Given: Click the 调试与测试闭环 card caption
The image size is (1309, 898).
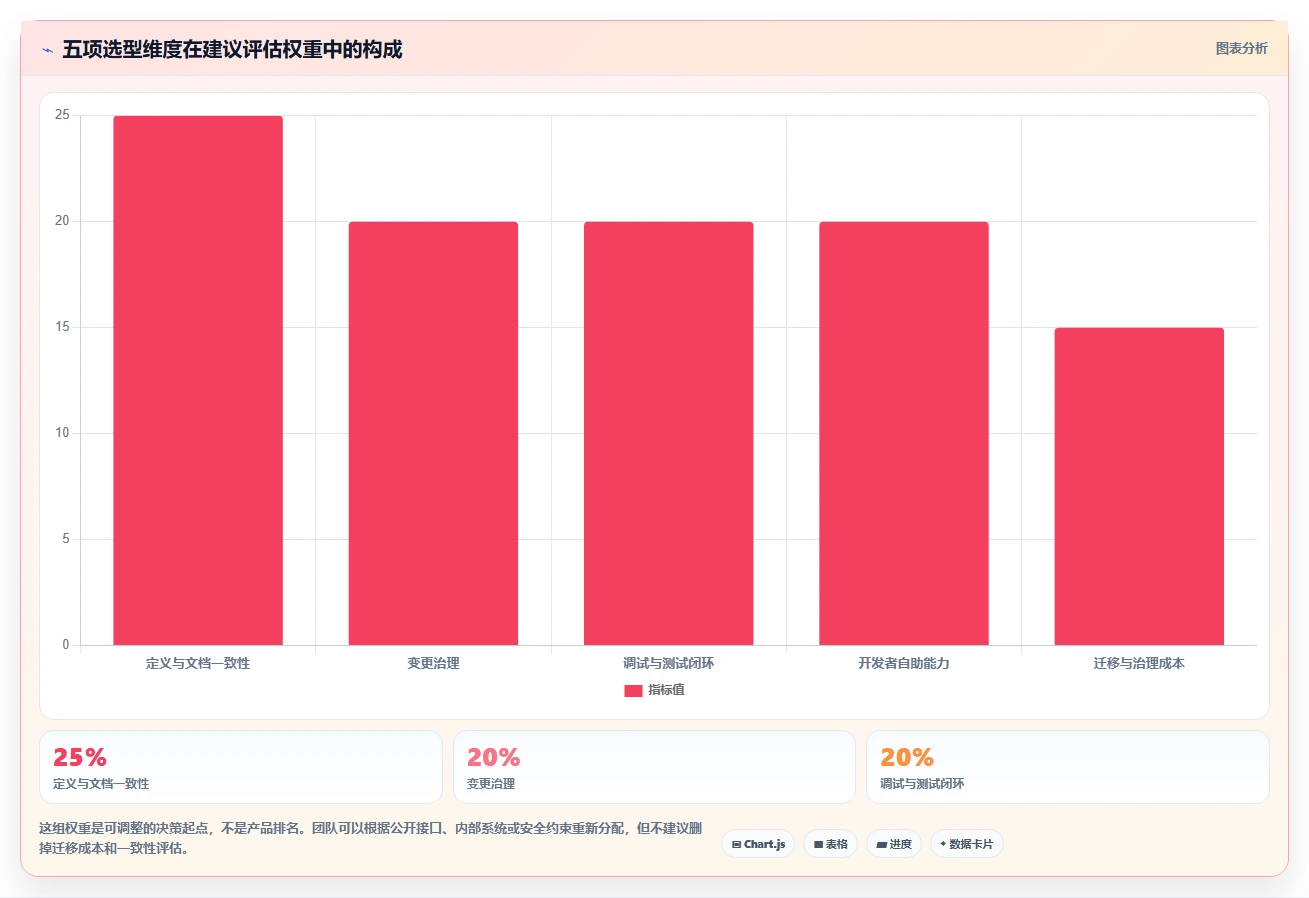Looking at the screenshot, I should (922, 784).
